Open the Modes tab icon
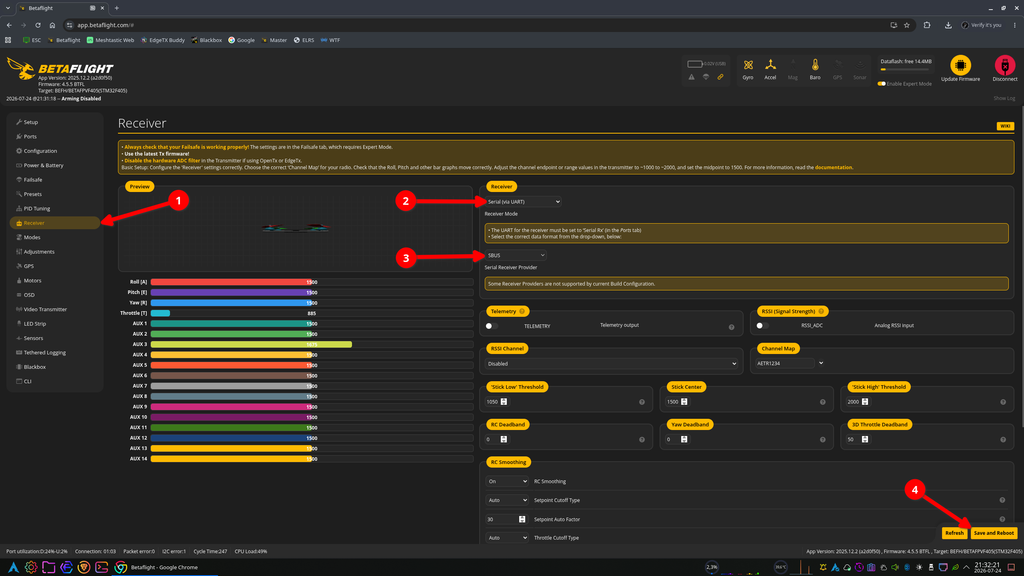 (19, 238)
